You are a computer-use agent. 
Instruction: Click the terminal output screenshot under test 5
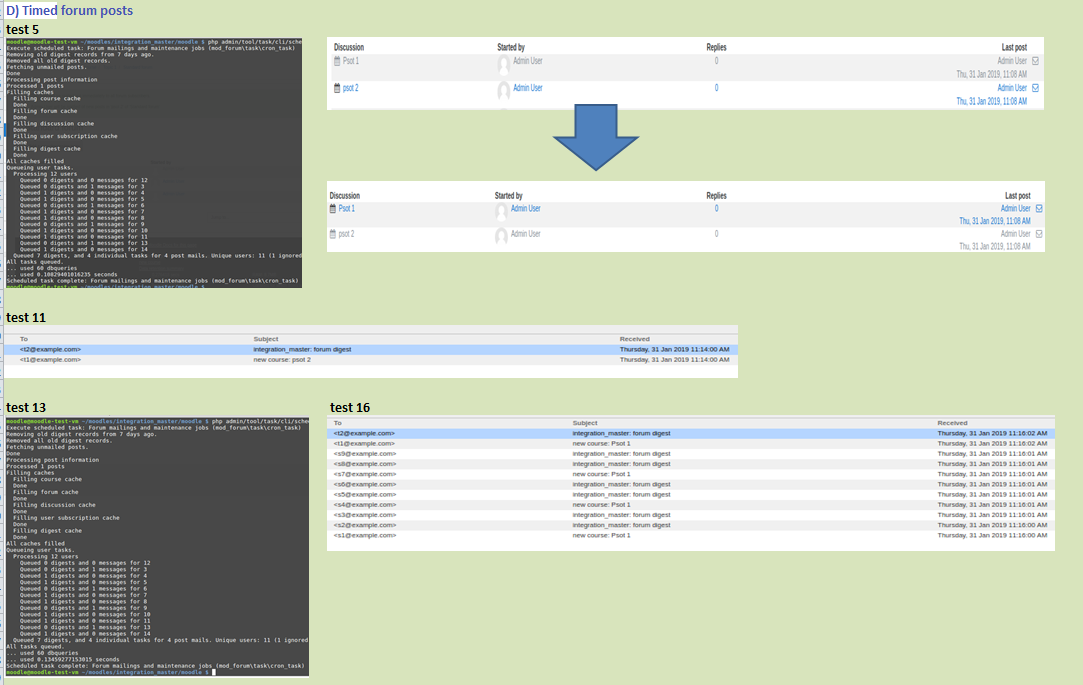[154, 163]
